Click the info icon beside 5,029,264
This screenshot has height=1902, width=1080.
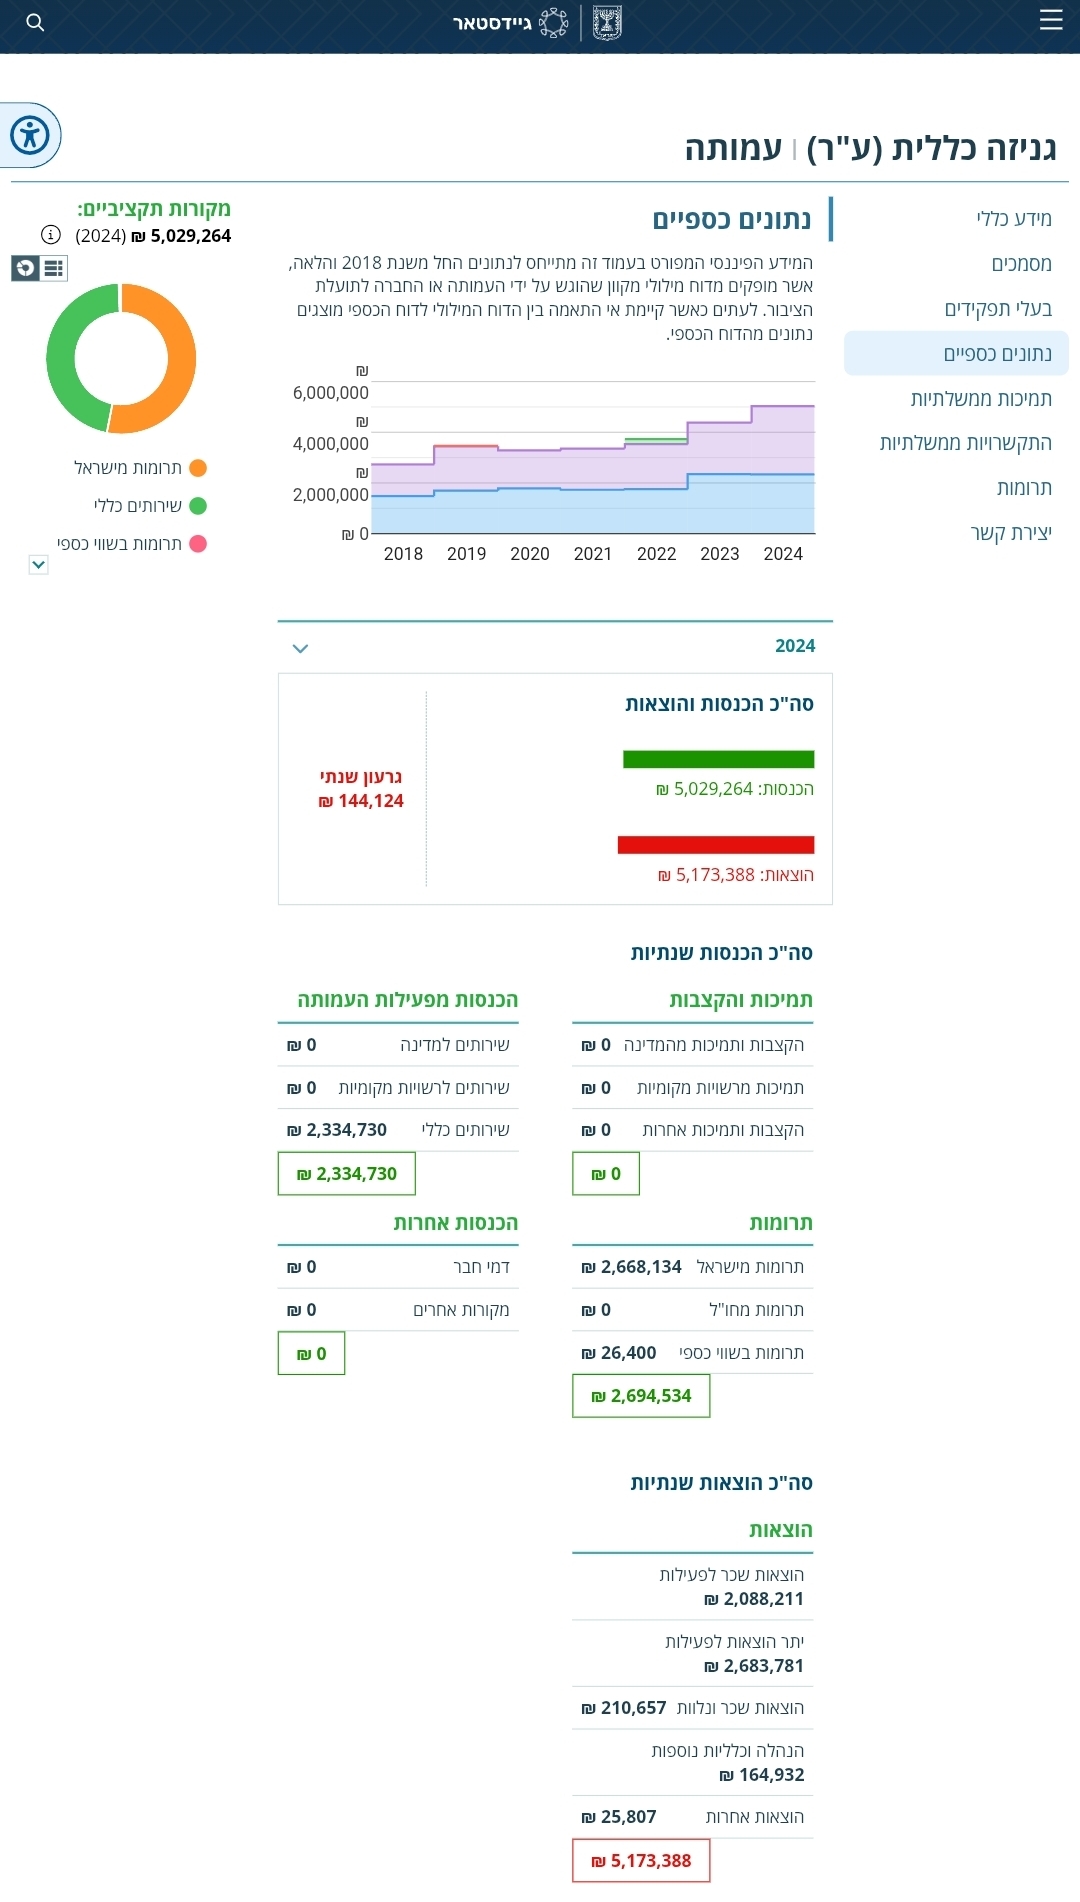[51, 235]
